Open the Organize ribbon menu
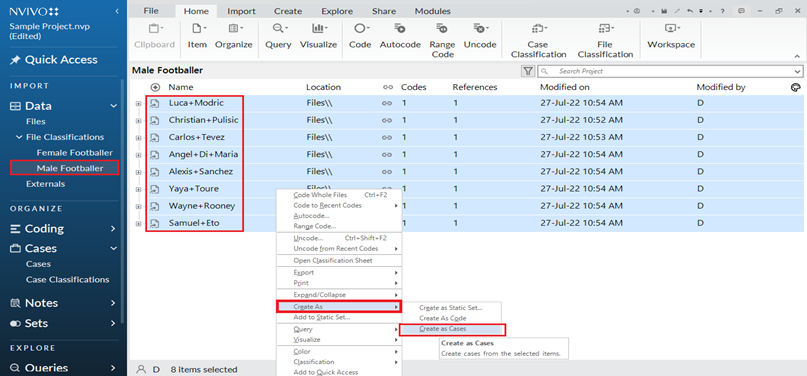Viewport: 807px width, 376px height. pos(234,36)
